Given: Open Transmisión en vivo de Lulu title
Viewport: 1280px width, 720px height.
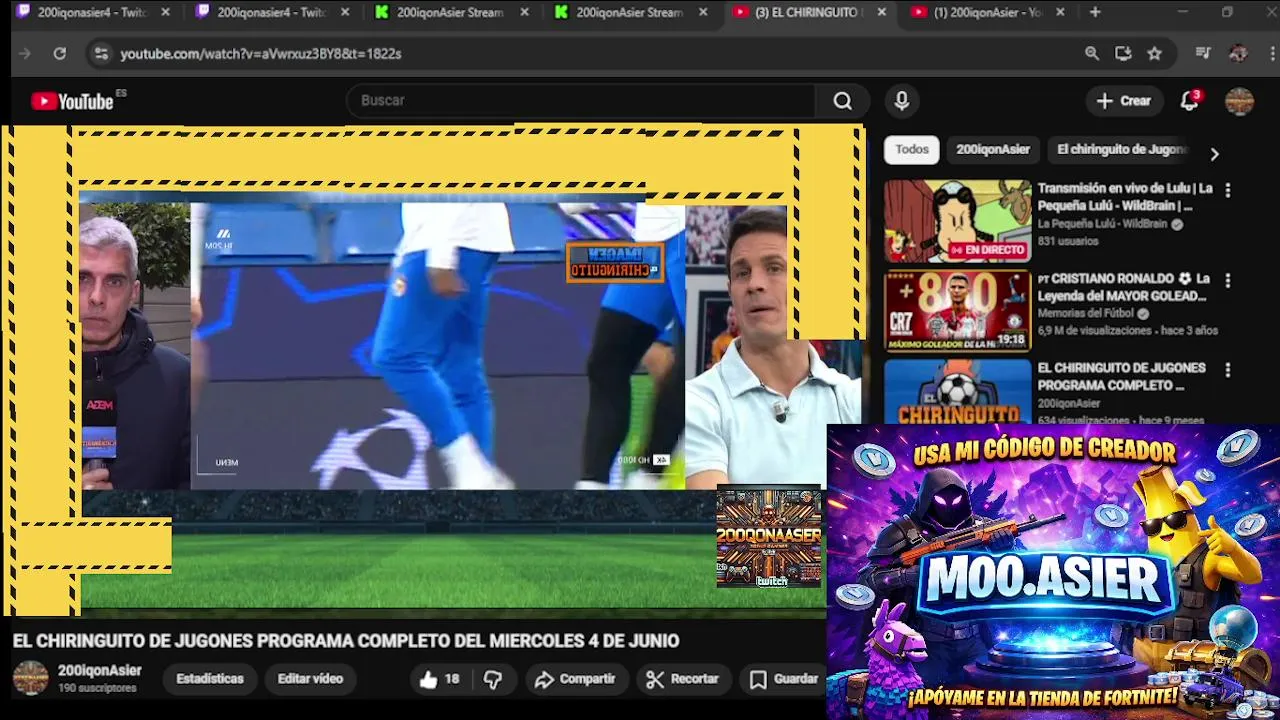Looking at the screenshot, I should [1124, 196].
